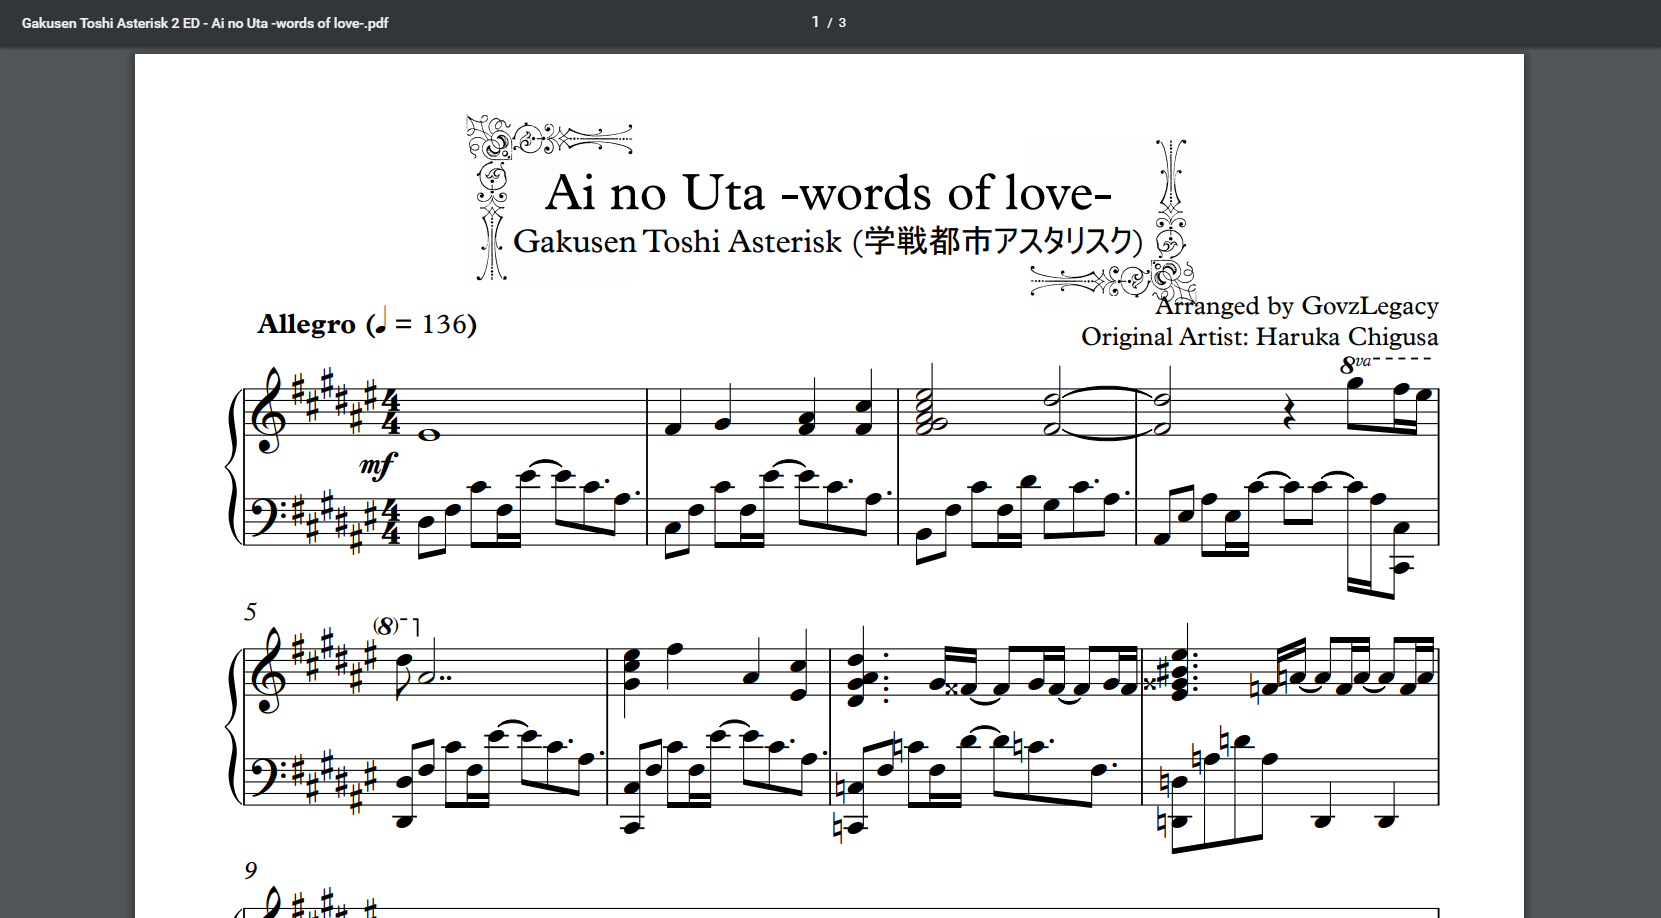Click the Gakusen Toshi Asterisk subtitle text
Image resolution: width=1661 pixels, height=918 pixels.
pos(827,242)
